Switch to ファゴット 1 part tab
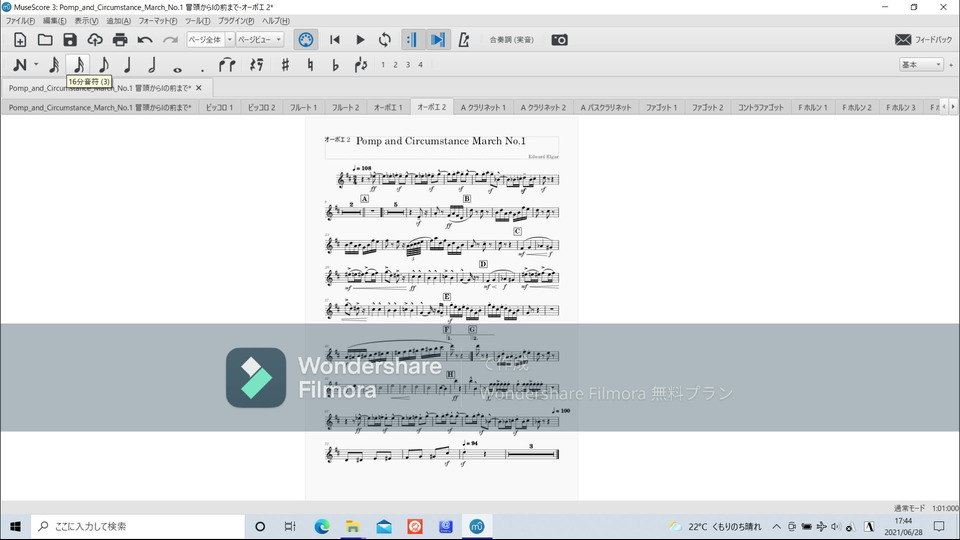Image resolution: width=960 pixels, height=540 pixels. pyautogui.click(x=661, y=107)
